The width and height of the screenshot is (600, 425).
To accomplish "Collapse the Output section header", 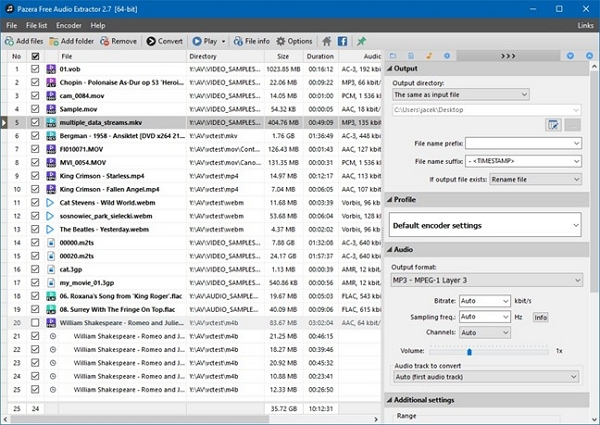I will [x=487, y=68].
